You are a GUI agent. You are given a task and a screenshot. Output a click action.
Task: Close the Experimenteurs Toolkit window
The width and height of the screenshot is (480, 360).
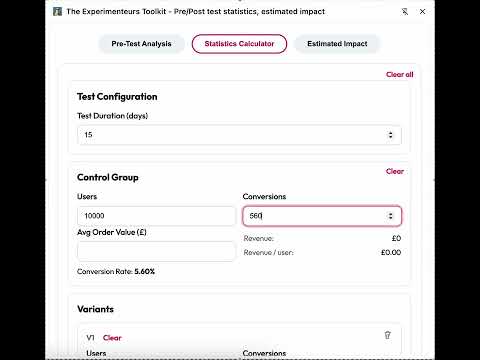[x=422, y=12]
